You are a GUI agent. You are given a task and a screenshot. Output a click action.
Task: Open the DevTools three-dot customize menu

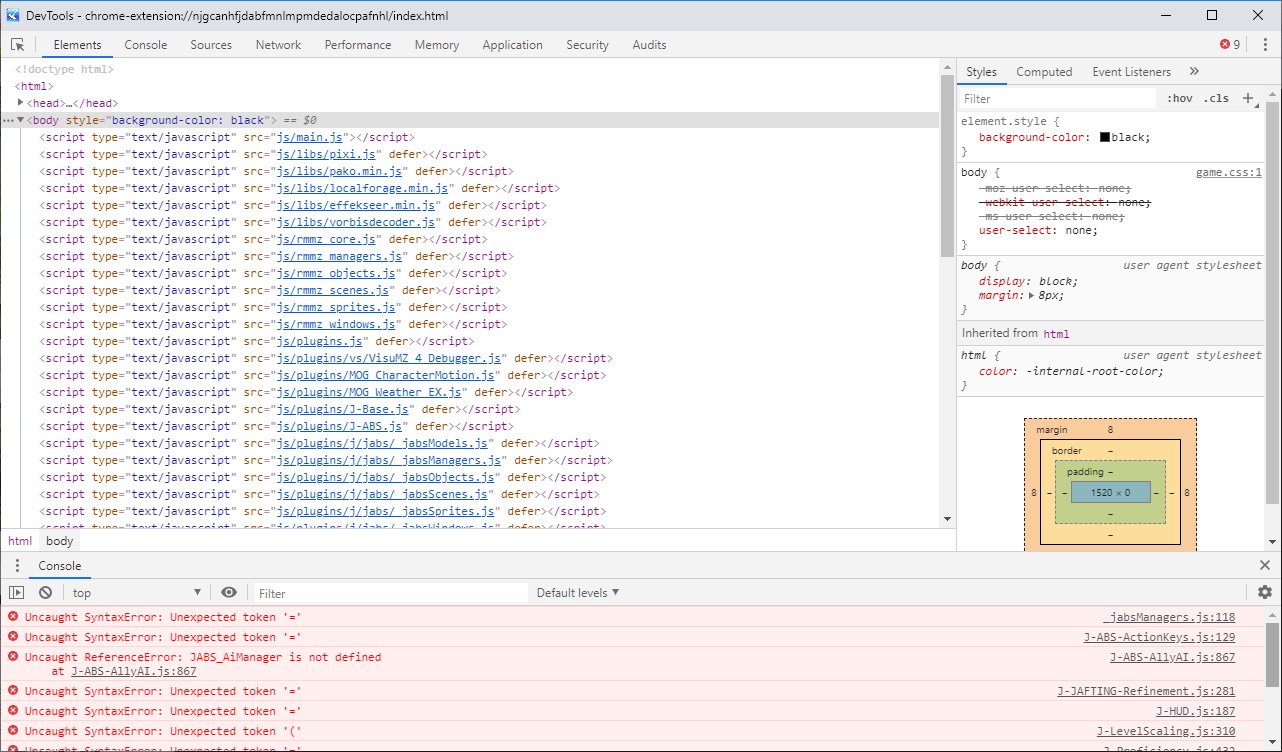coord(1265,45)
